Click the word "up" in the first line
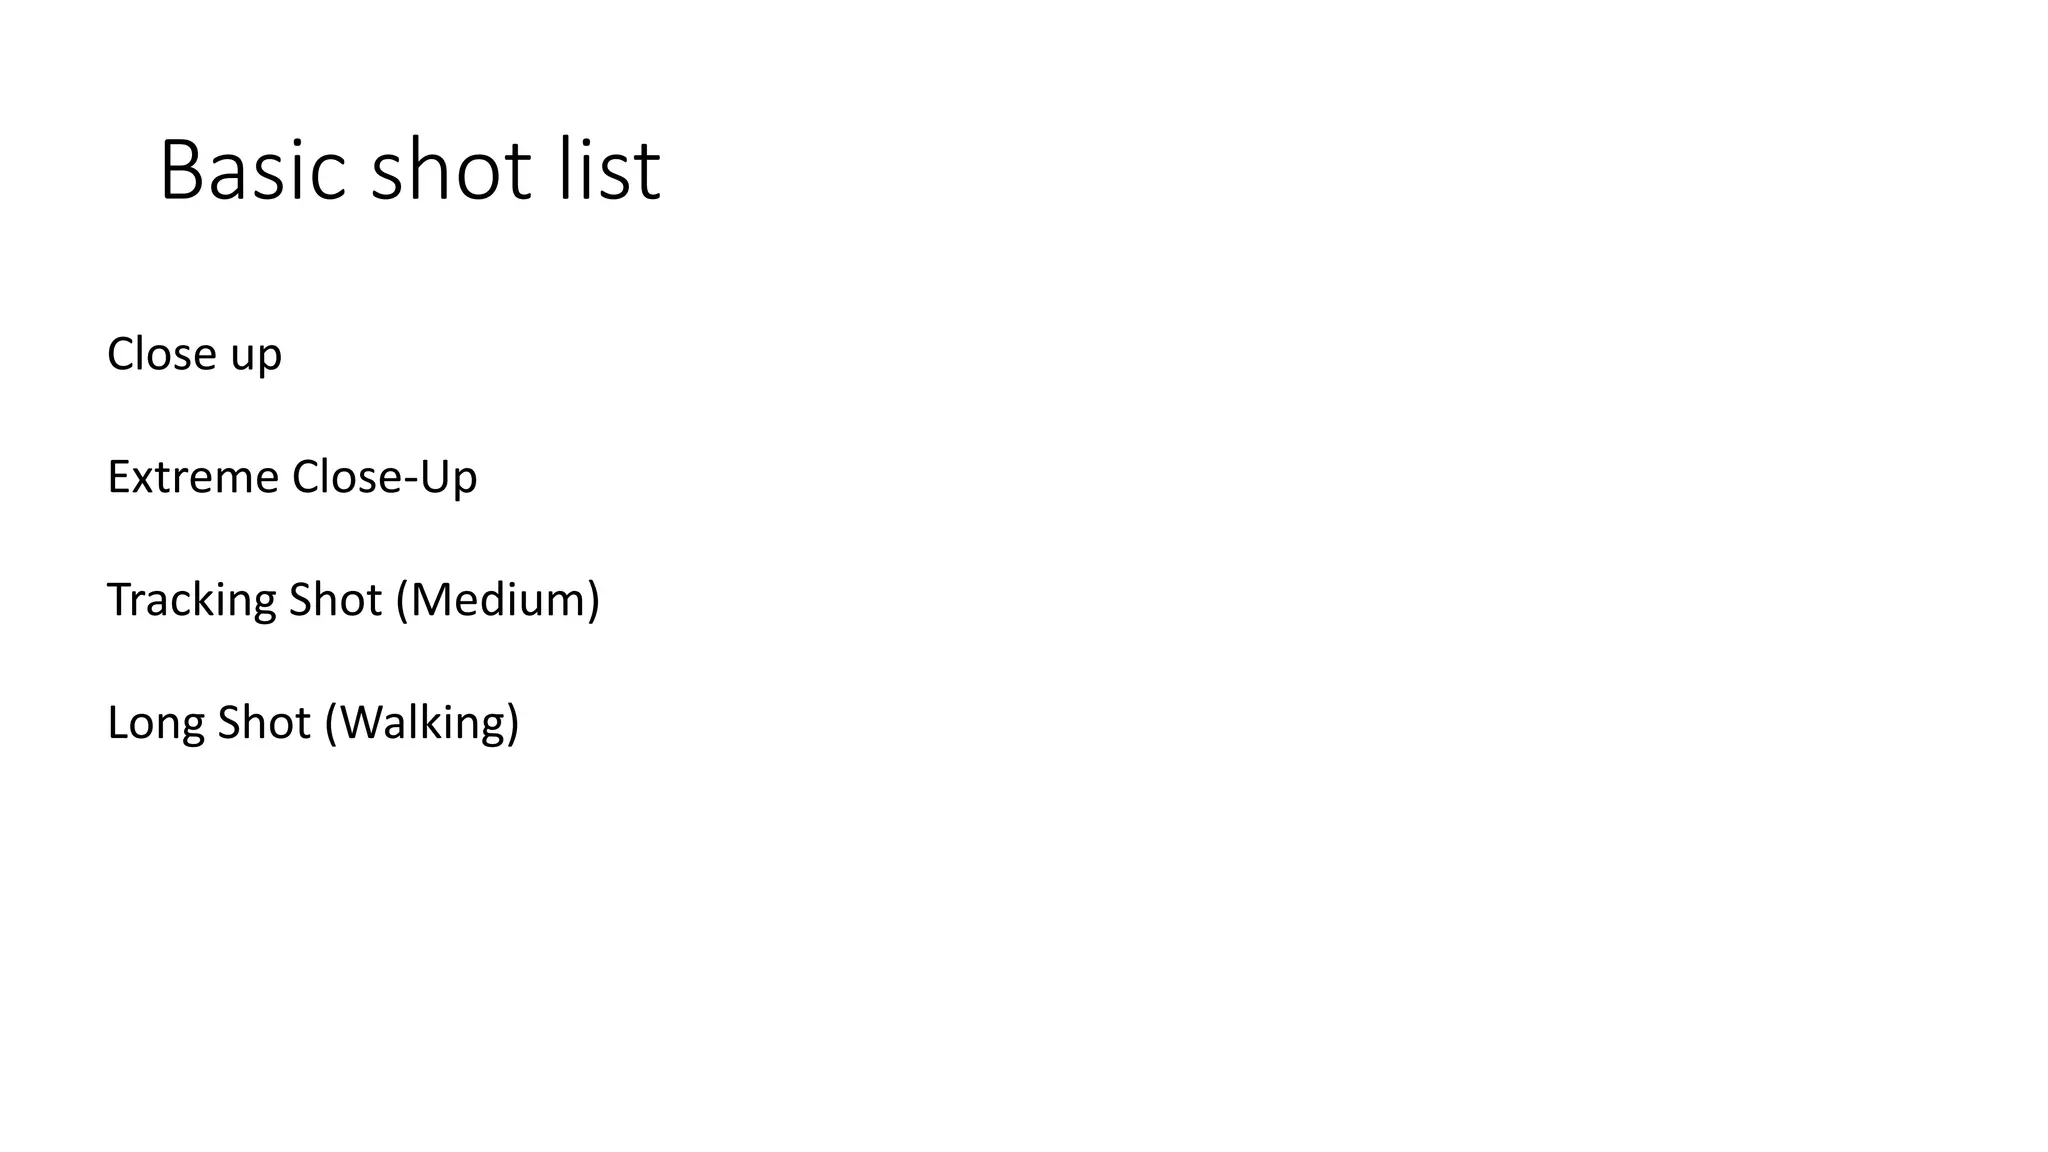2048x1152 pixels. (x=256, y=358)
